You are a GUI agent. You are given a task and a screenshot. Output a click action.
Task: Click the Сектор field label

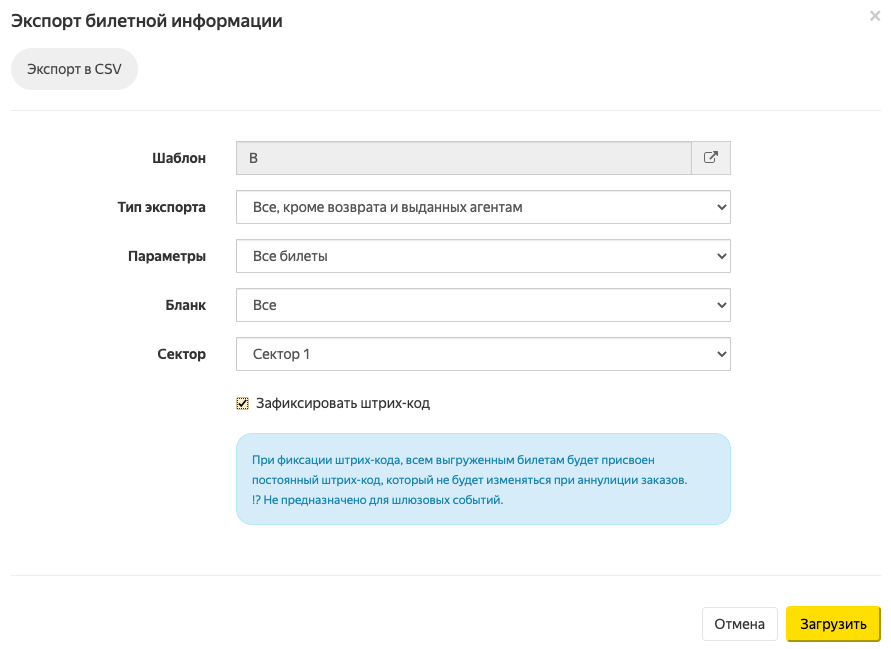point(181,354)
